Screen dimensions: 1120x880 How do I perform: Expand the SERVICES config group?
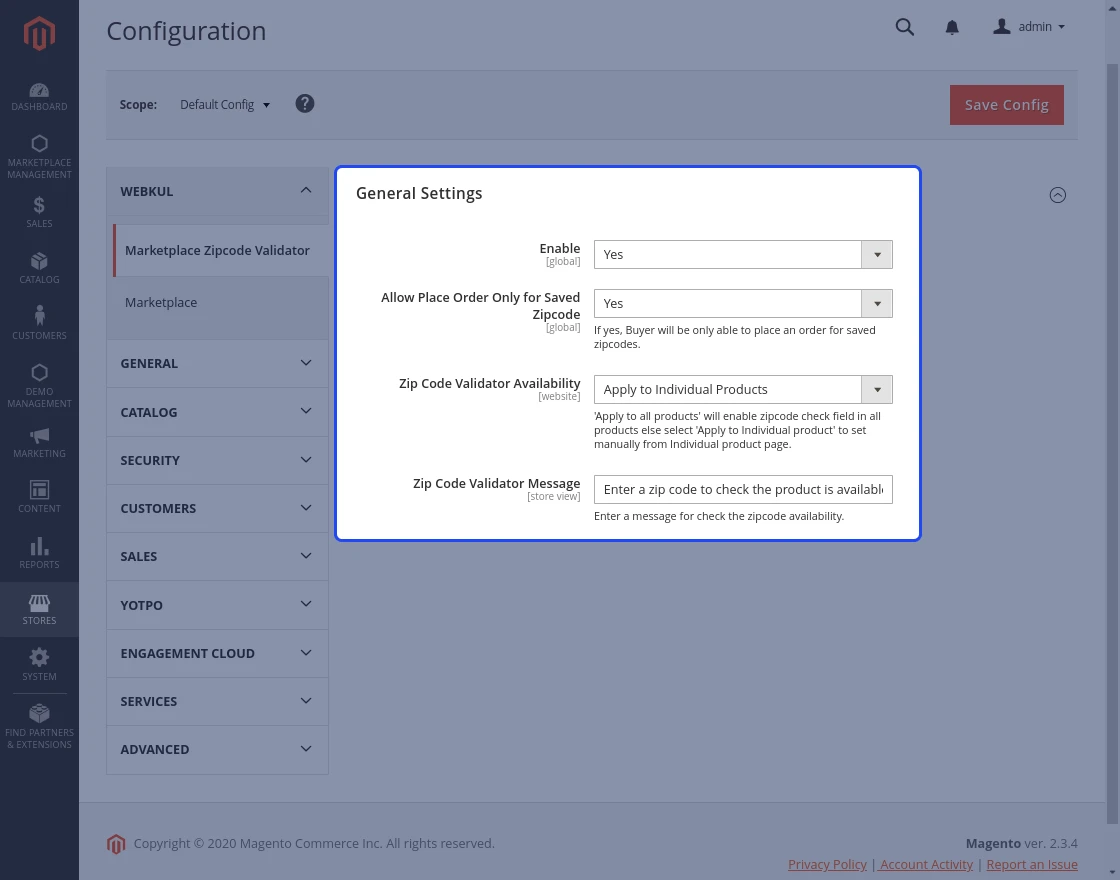coord(217,701)
